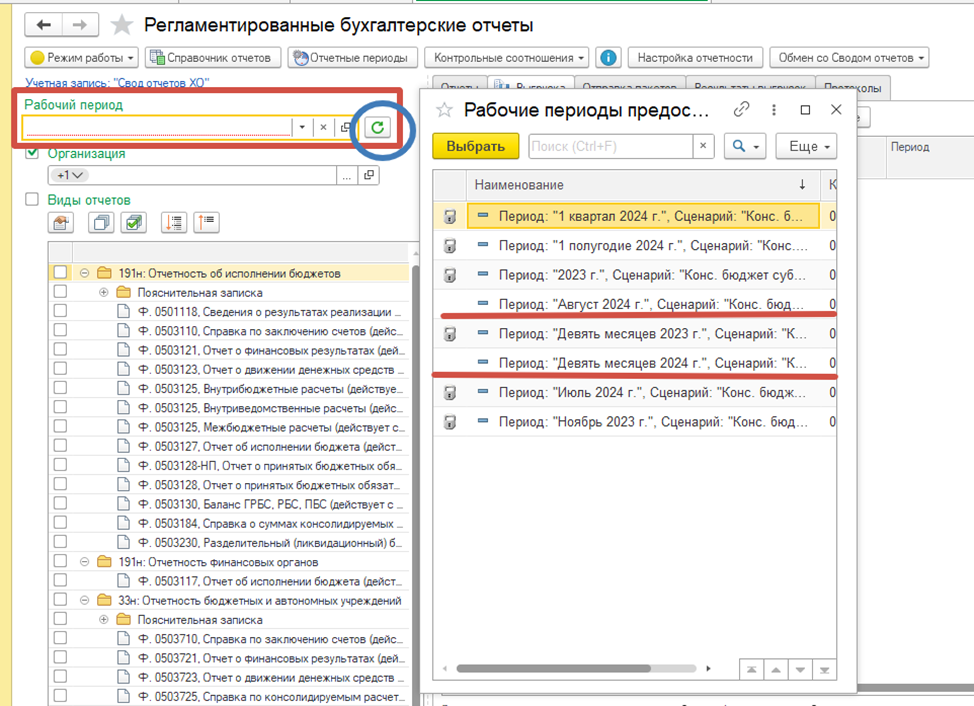Open Настройка отчетности

695,58
